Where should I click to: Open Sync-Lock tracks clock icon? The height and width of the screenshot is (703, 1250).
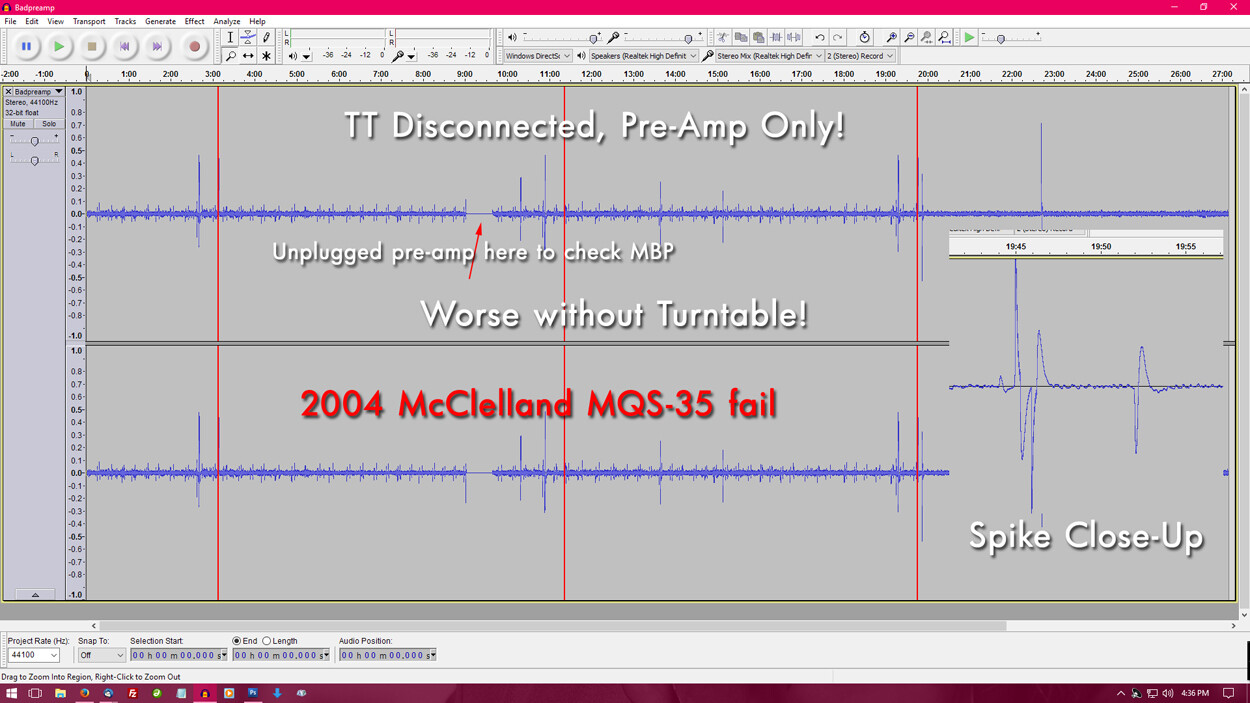[x=864, y=38]
